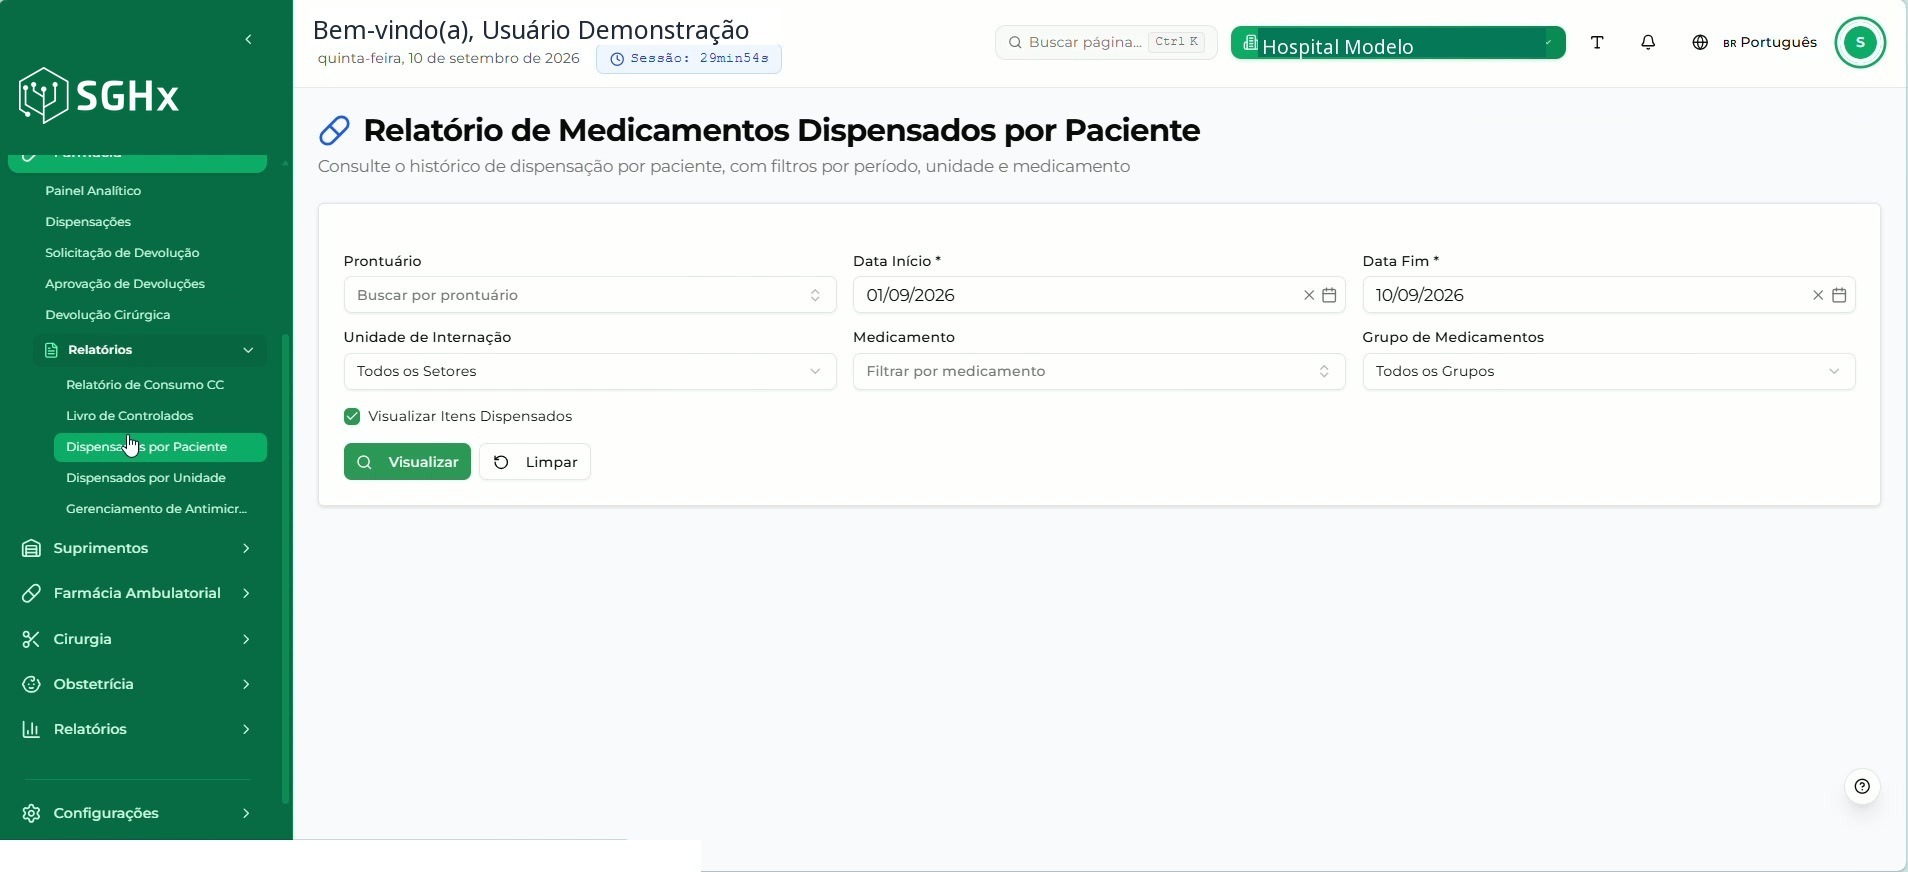Open Painel Analítico in the sidebar
Image resolution: width=1908 pixels, height=872 pixels.
[93, 191]
